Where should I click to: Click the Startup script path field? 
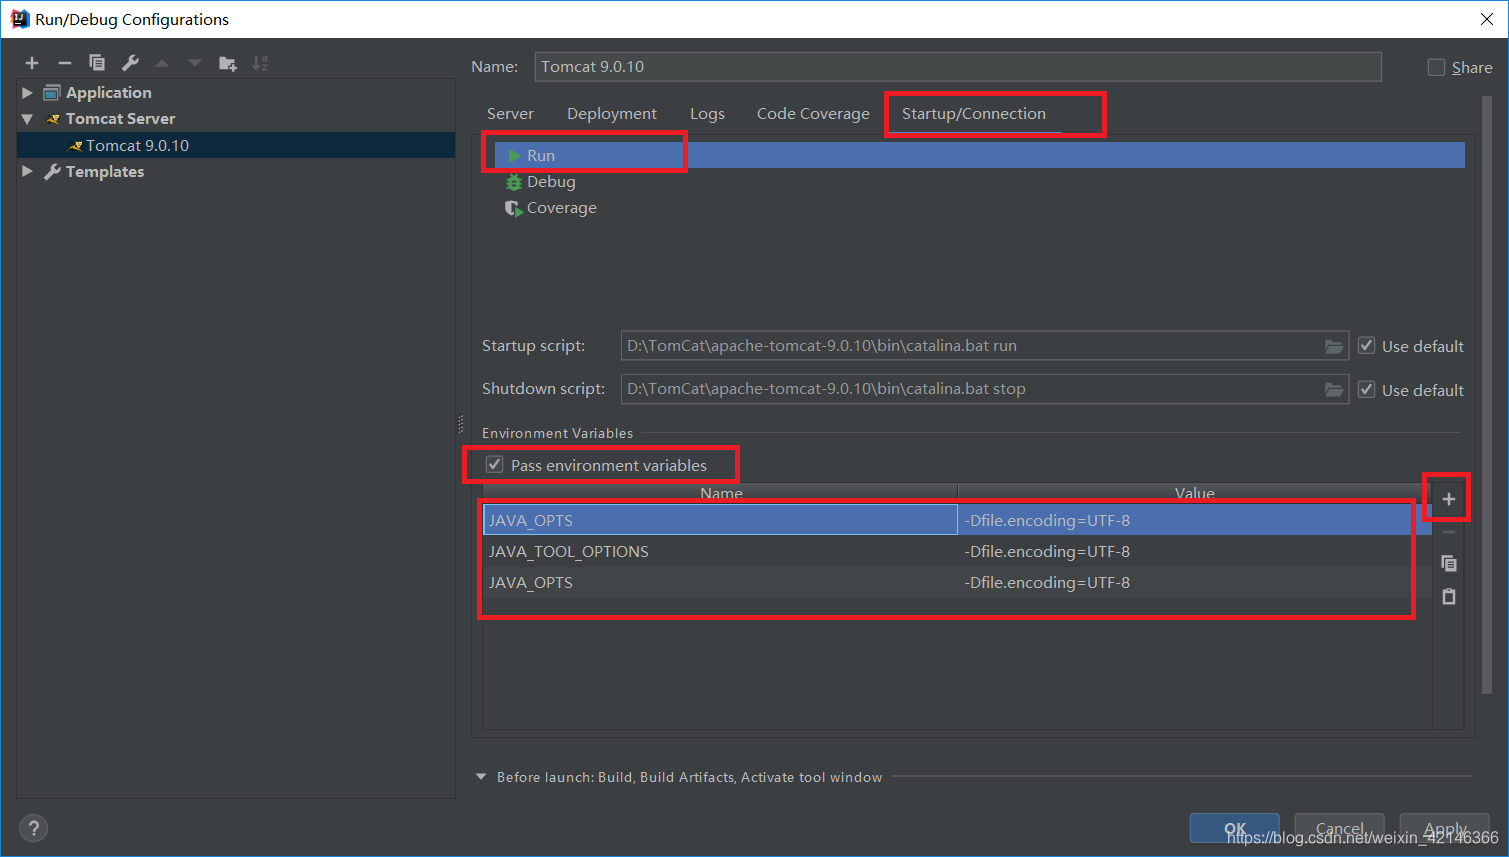(x=970, y=346)
